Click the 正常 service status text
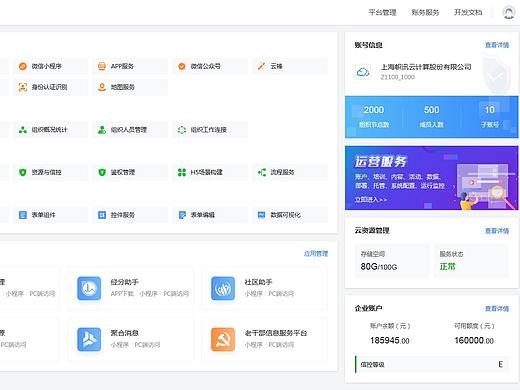 pos(447,267)
